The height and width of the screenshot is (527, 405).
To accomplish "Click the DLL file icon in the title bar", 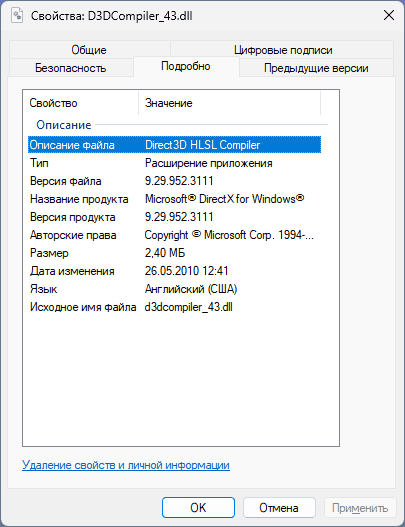I will [x=17, y=15].
